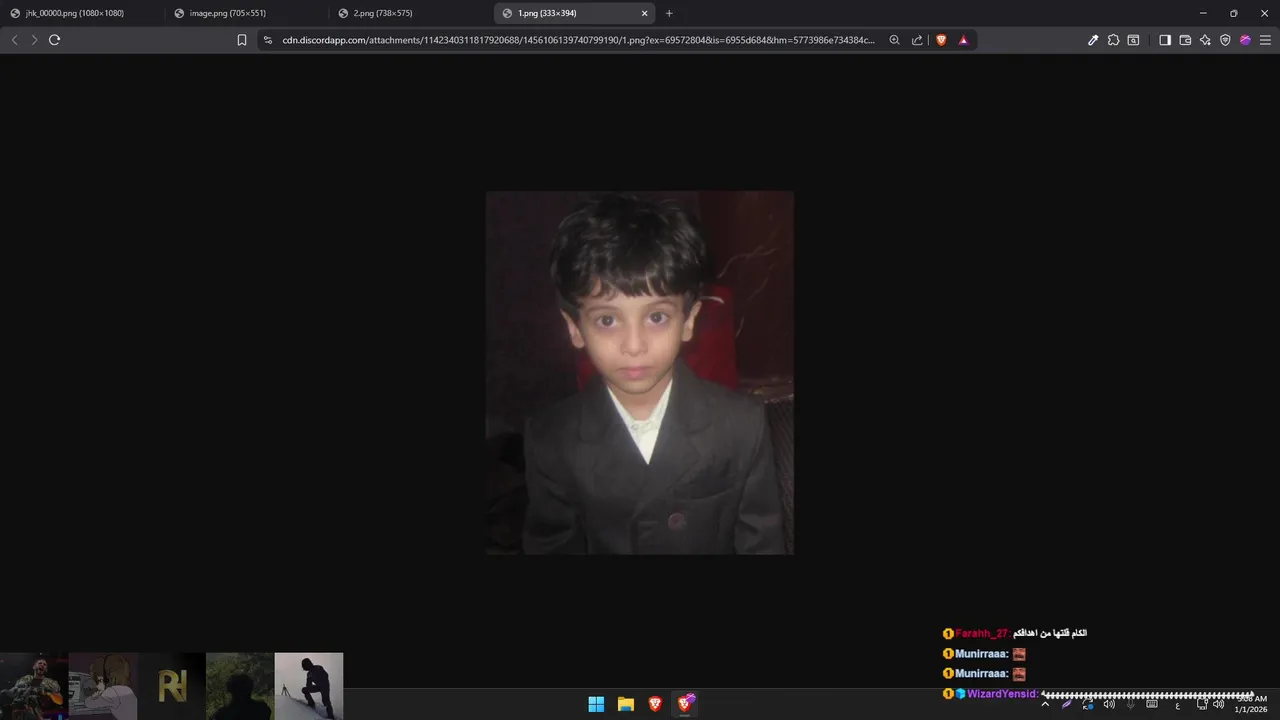Open site information icon beside the URL

[x=268, y=40]
